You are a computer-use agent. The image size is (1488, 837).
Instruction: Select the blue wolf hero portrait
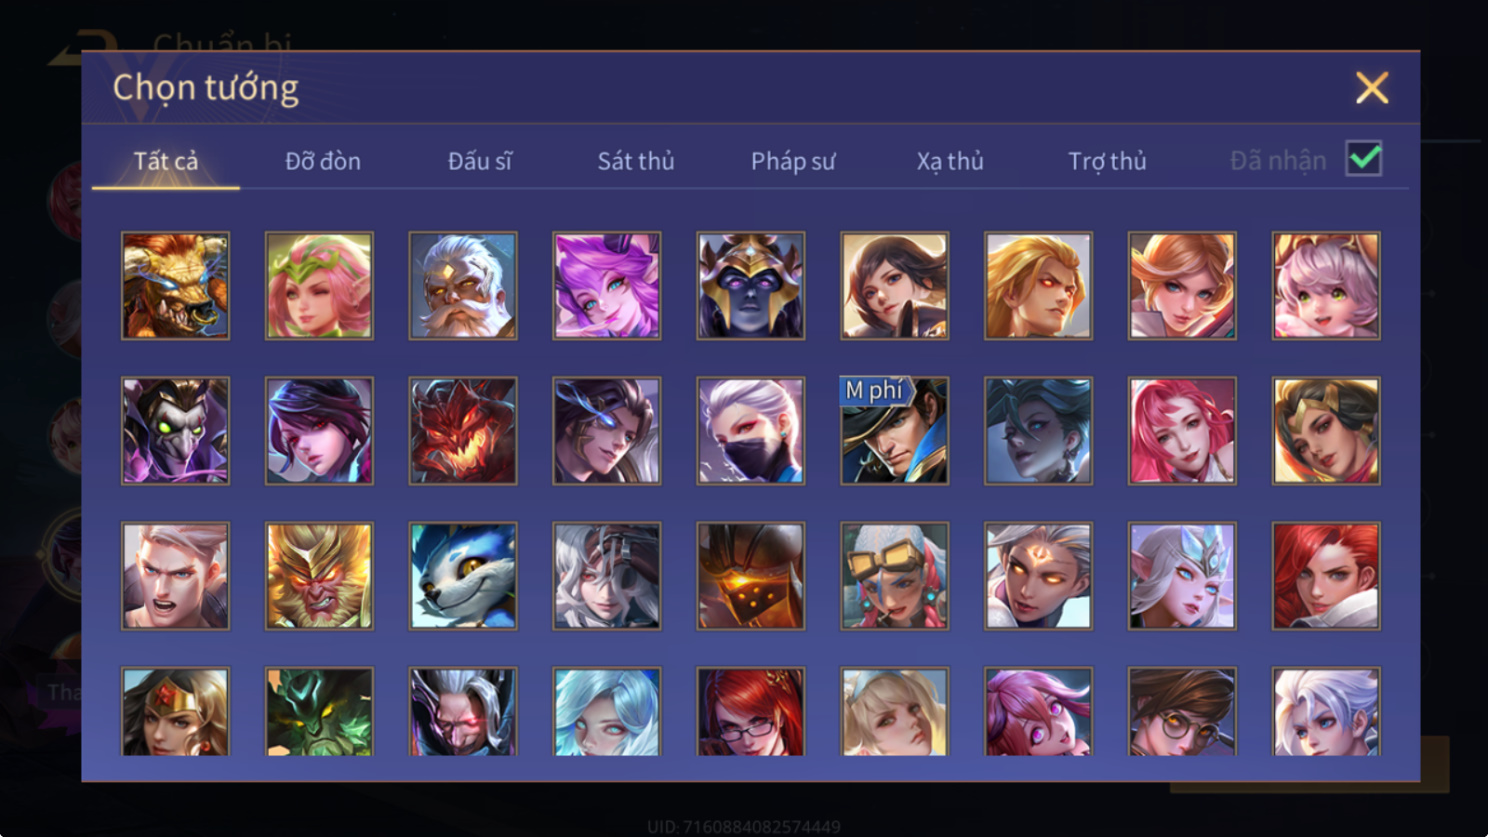click(x=463, y=576)
